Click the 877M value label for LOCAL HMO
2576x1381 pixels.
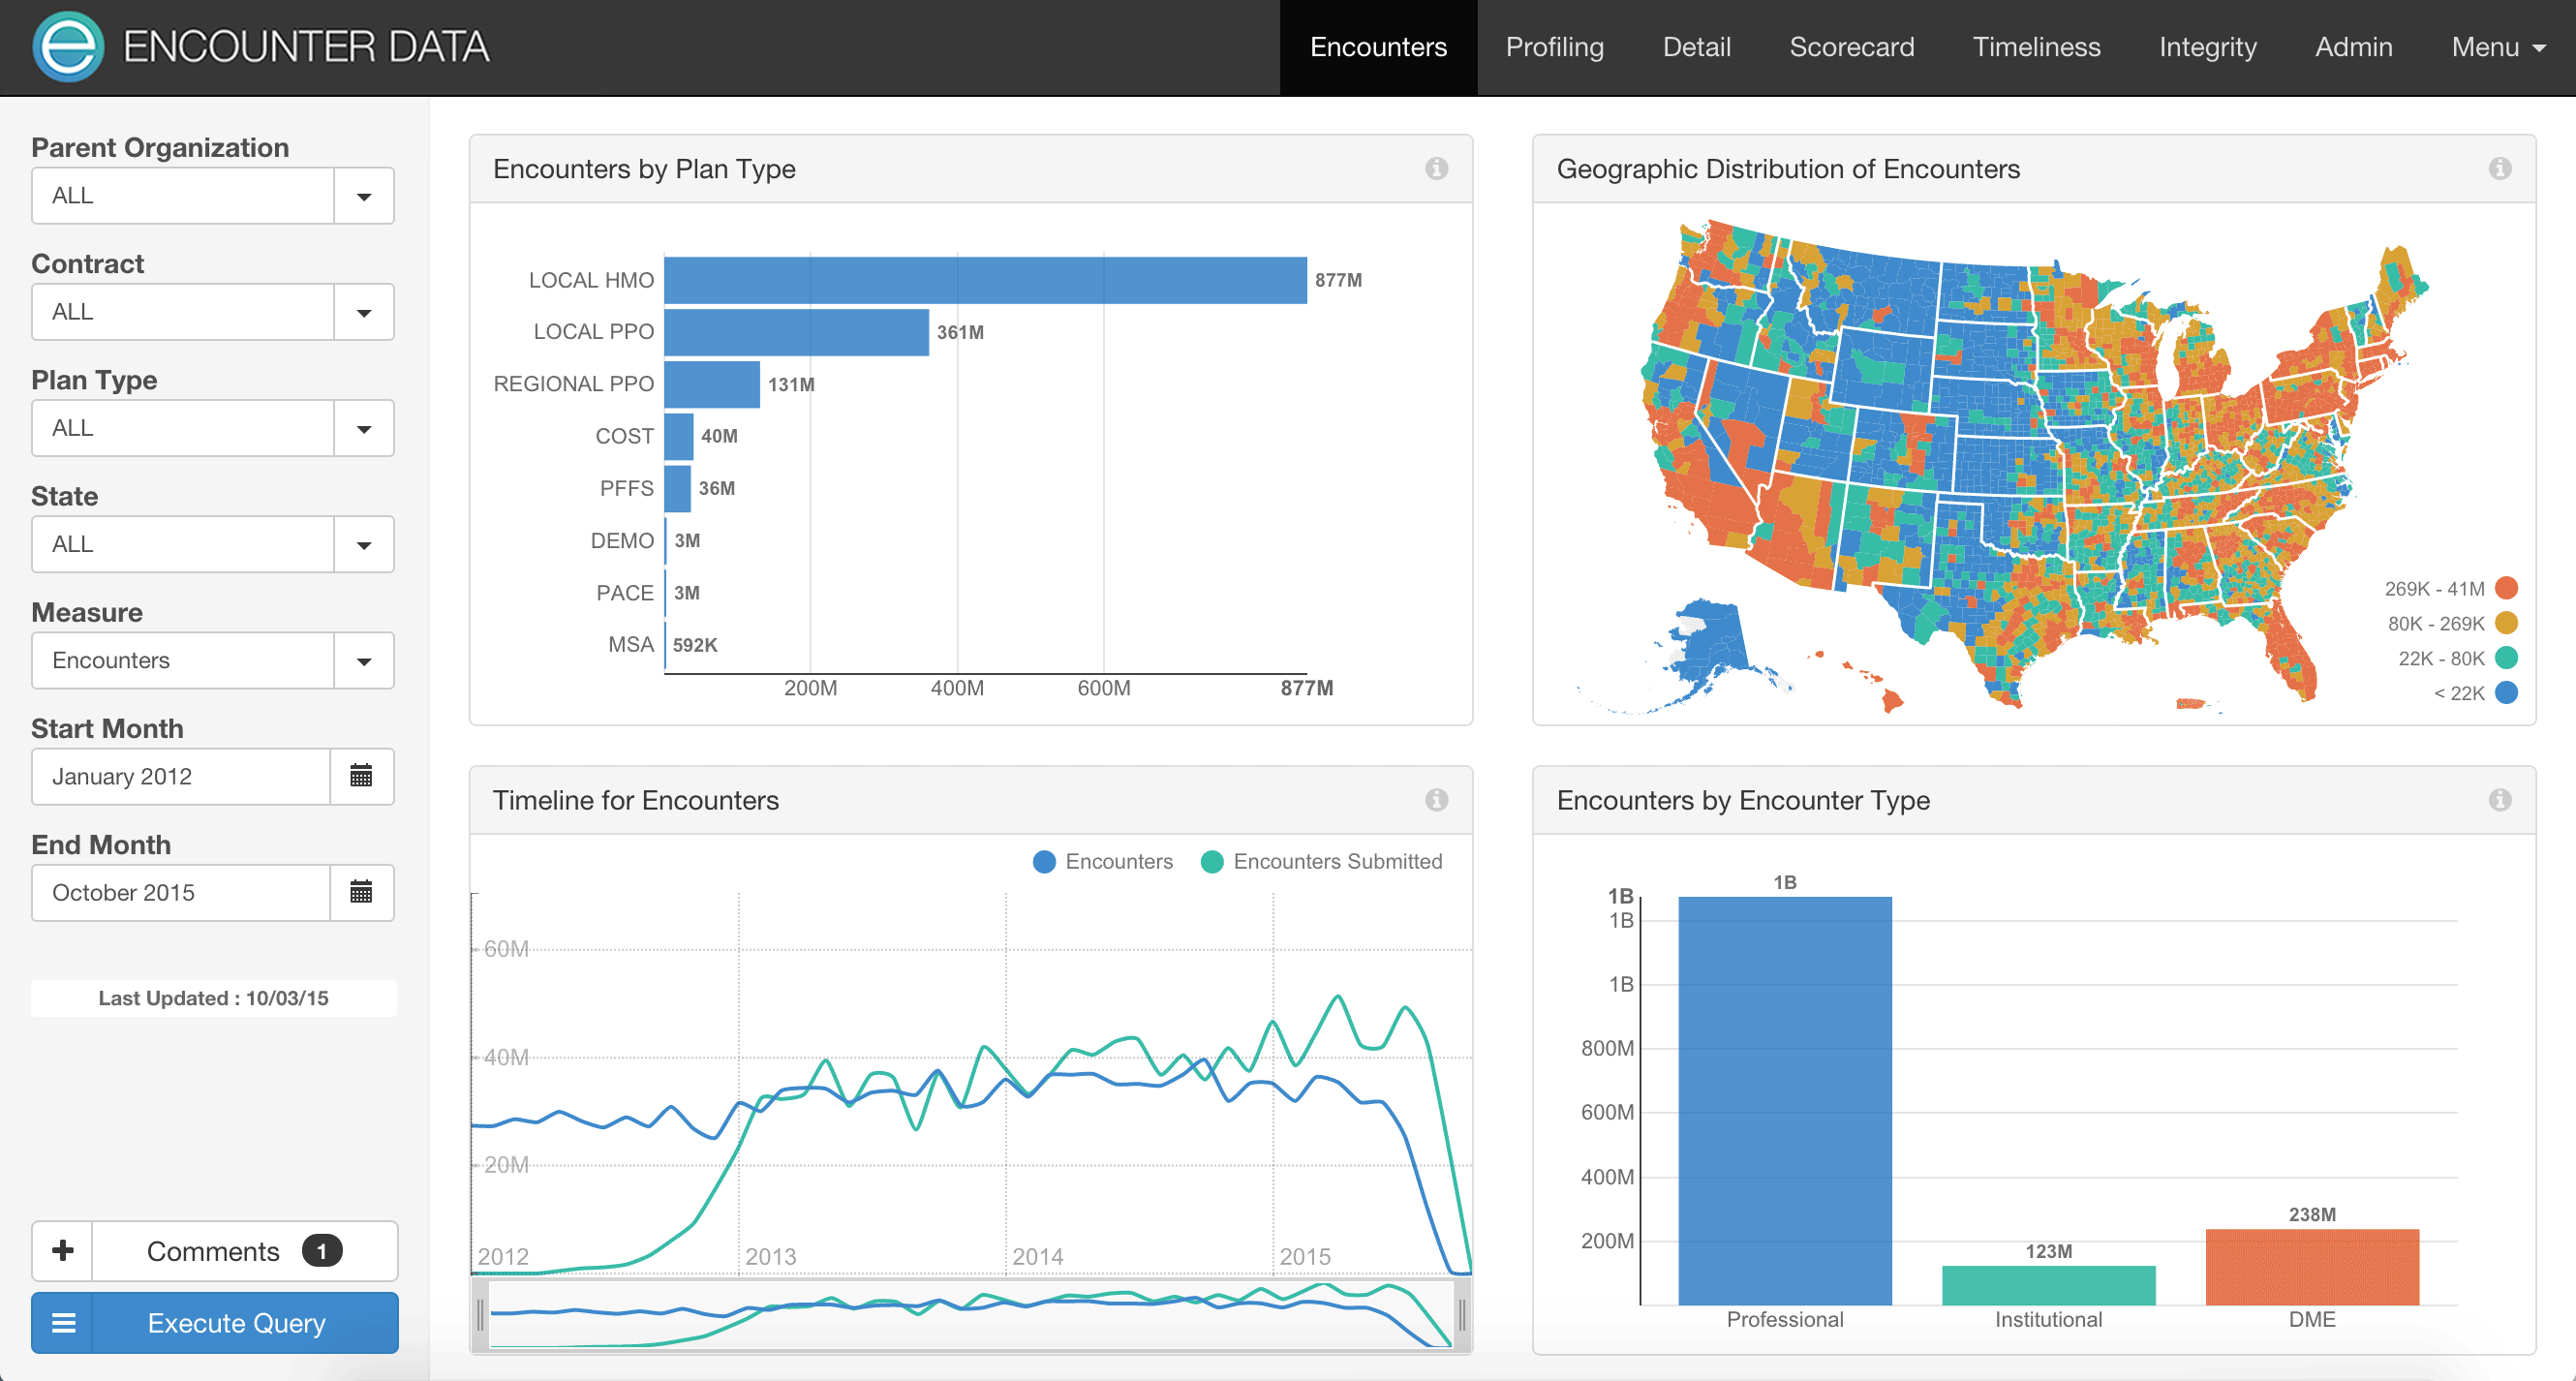1338,280
